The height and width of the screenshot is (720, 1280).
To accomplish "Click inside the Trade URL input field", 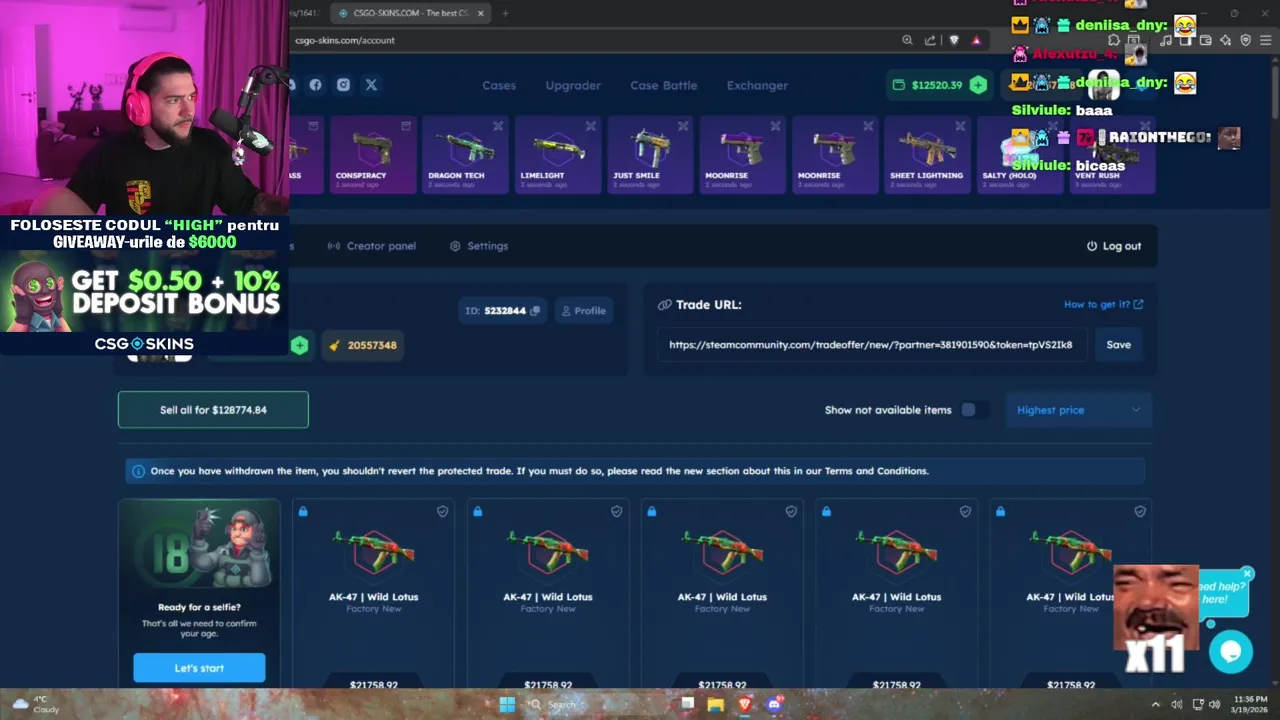I will pos(871,345).
